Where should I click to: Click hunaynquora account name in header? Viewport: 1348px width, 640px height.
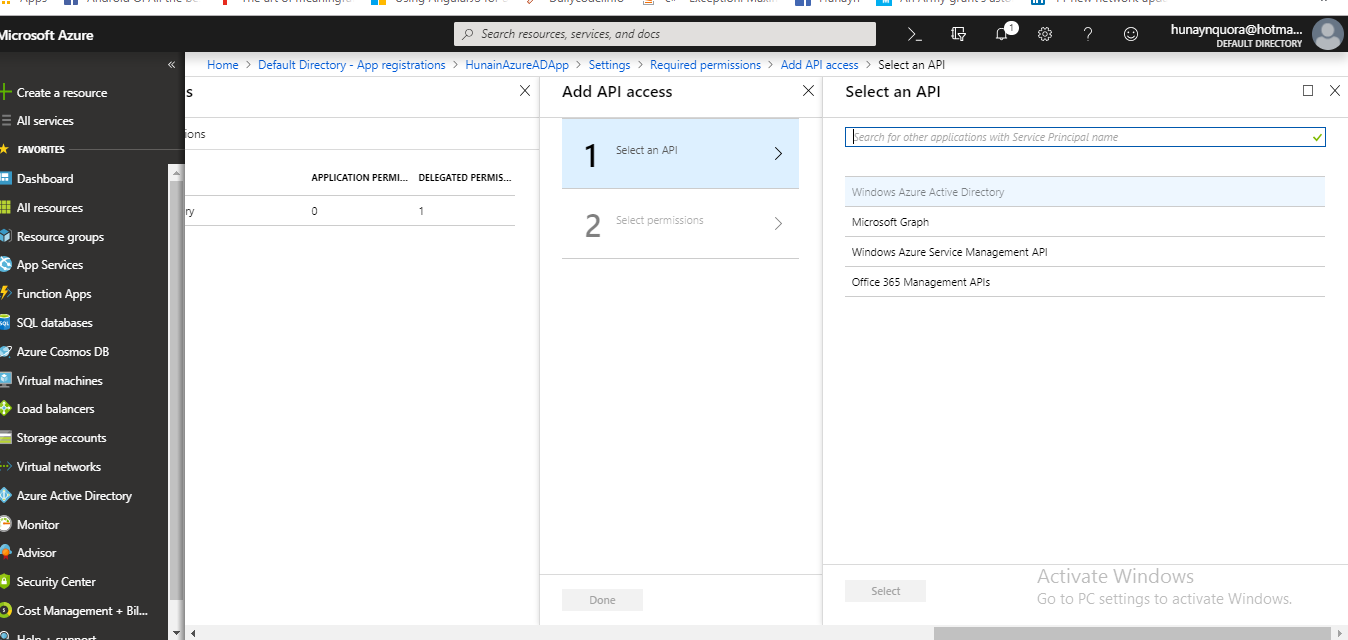[x=1236, y=30]
